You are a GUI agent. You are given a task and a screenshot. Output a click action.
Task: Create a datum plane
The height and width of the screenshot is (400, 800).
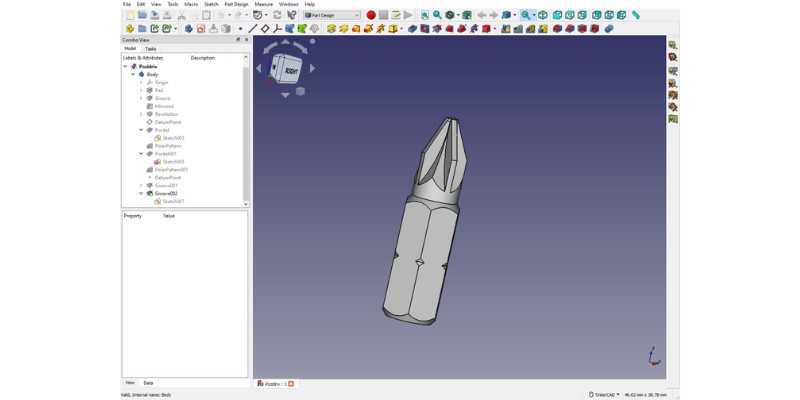pyautogui.click(x=265, y=29)
